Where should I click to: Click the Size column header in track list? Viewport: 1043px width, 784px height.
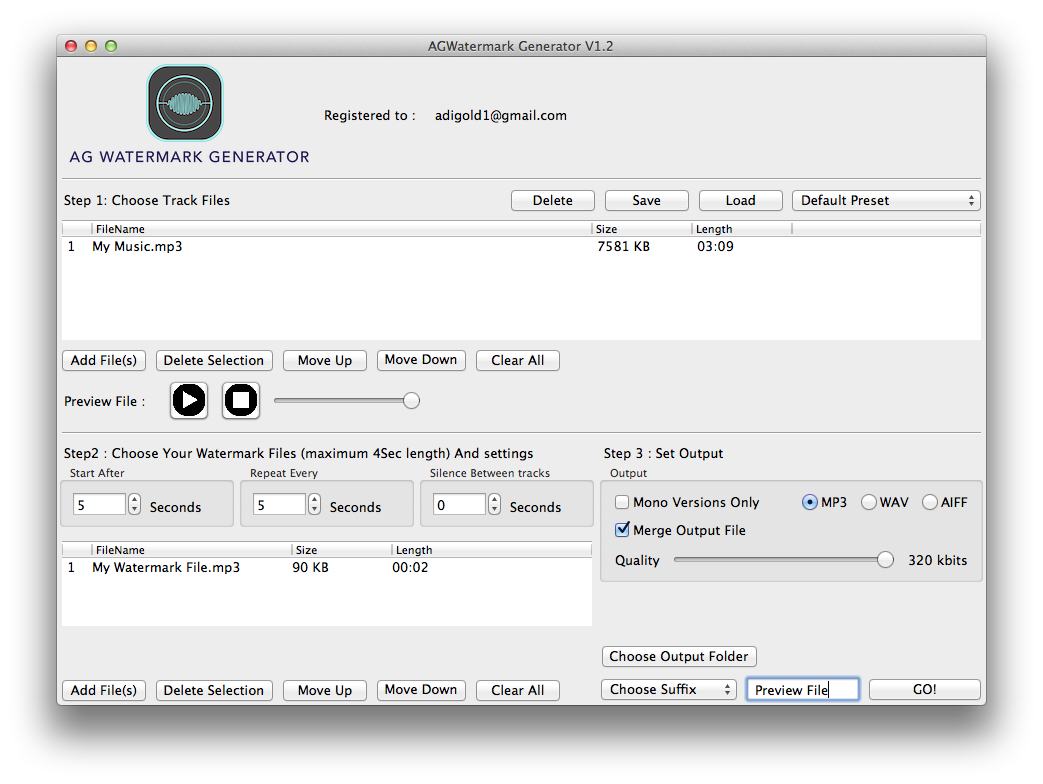coord(640,229)
